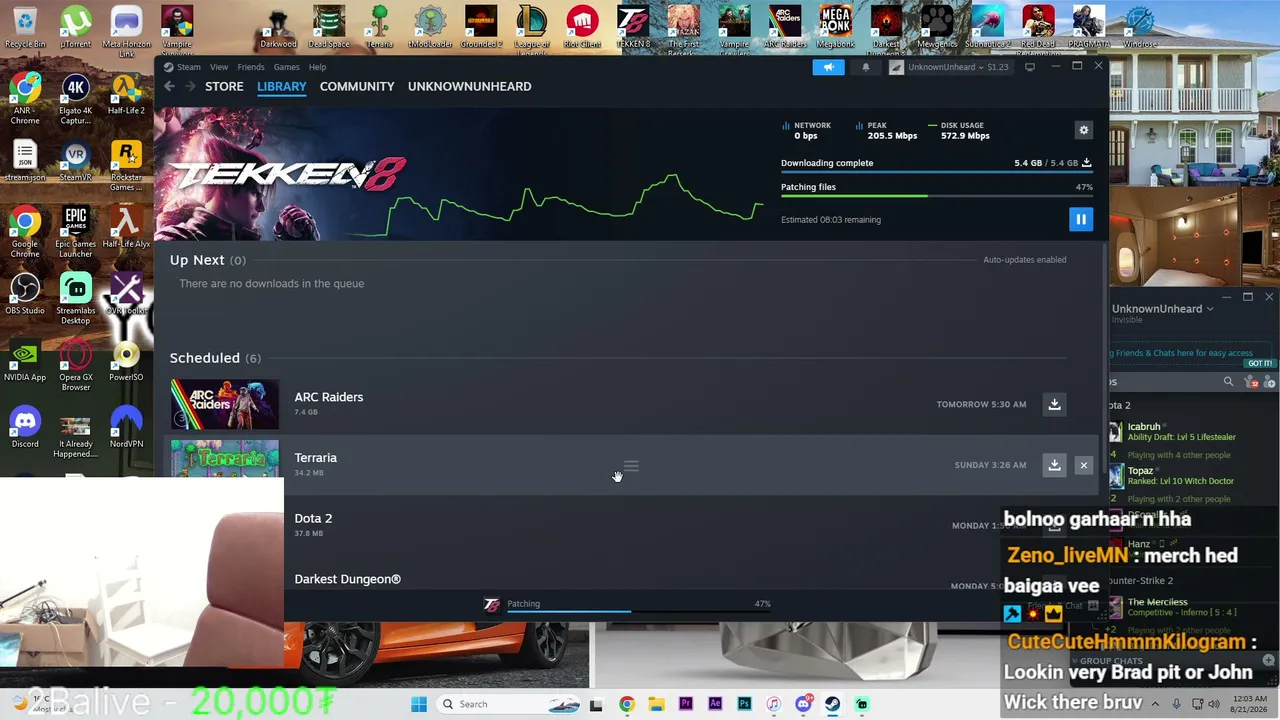The height and width of the screenshot is (720, 1280).
Task: Click the Darkest Dungeon title
Action: (x=347, y=579)
